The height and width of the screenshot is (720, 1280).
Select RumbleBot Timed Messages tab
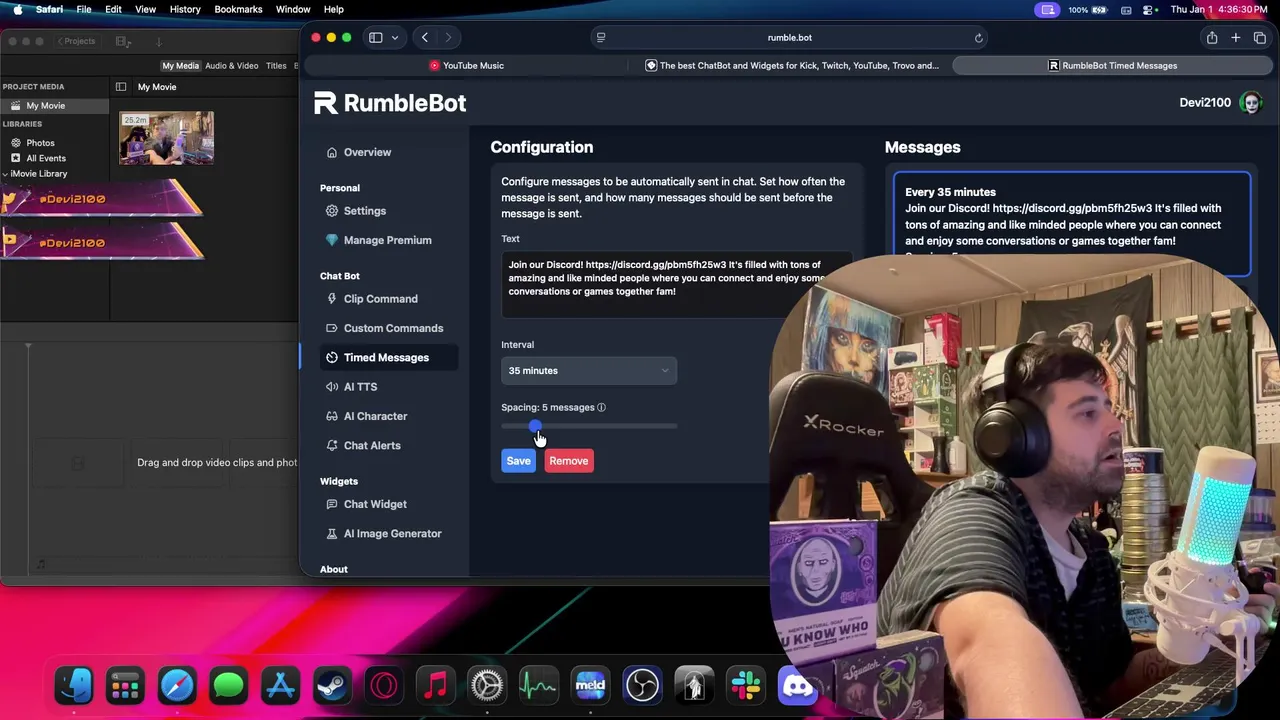tap(1112, 66)
